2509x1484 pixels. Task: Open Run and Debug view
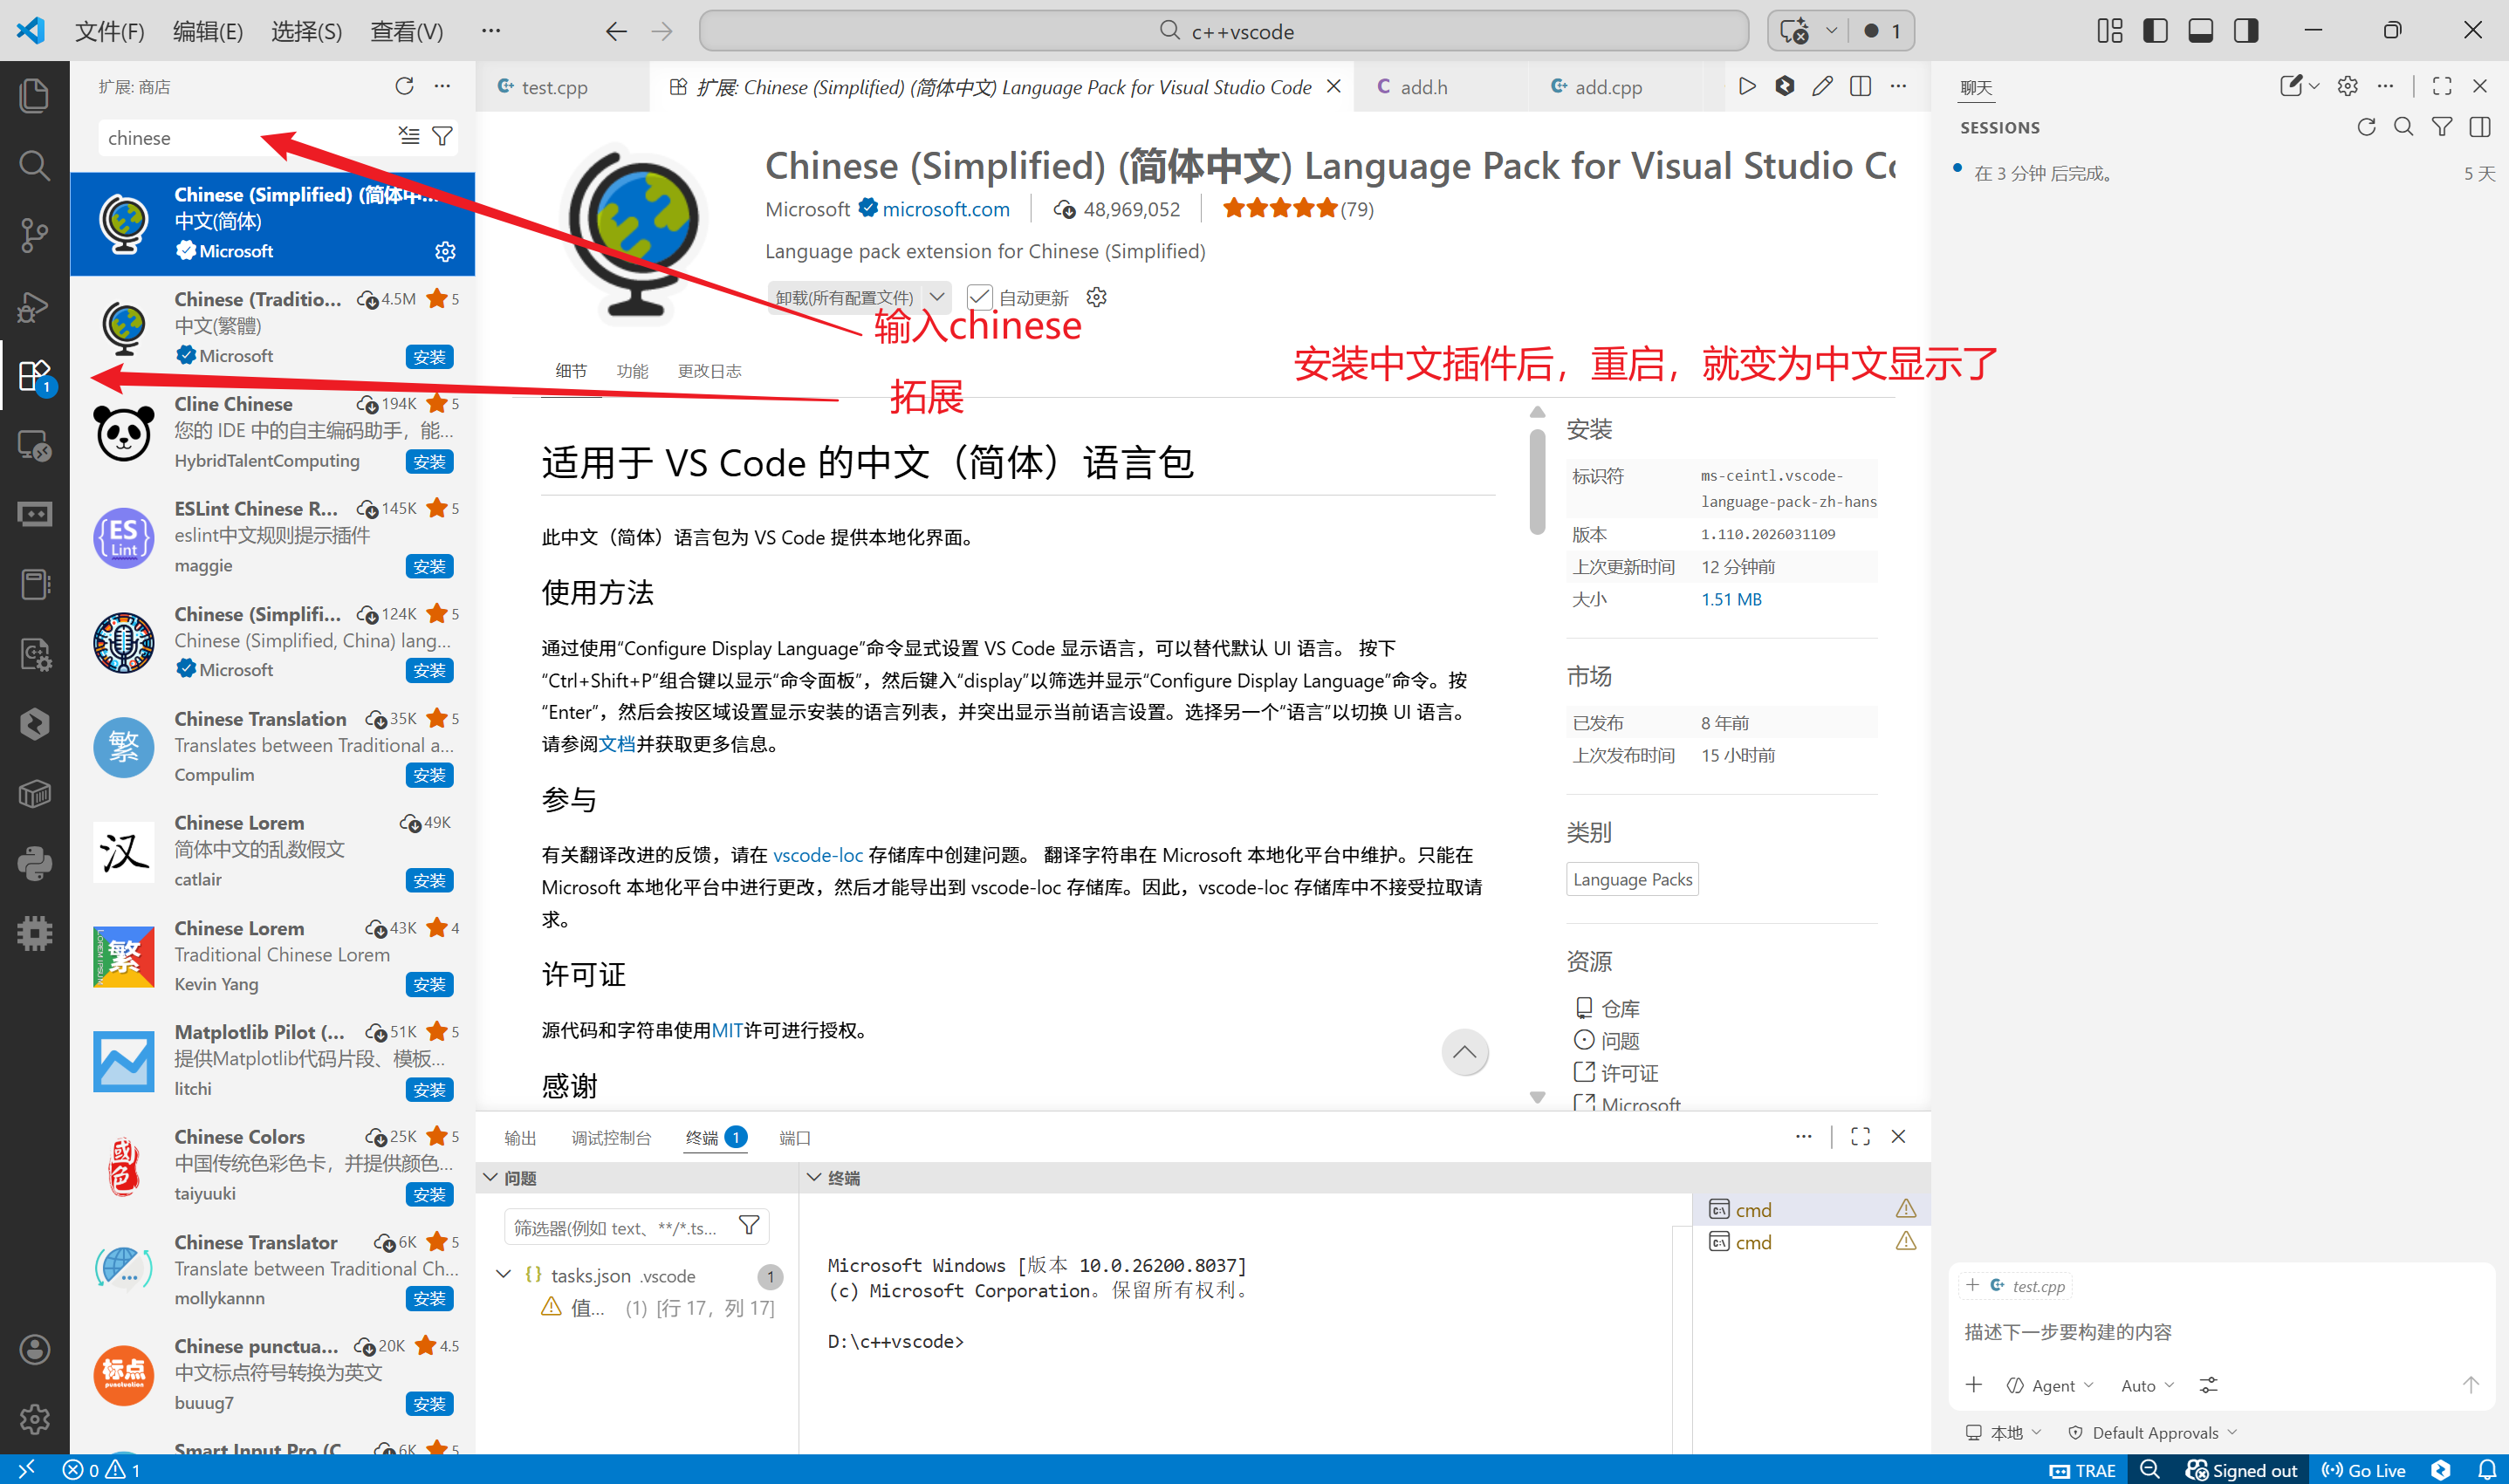click(34, 305)
